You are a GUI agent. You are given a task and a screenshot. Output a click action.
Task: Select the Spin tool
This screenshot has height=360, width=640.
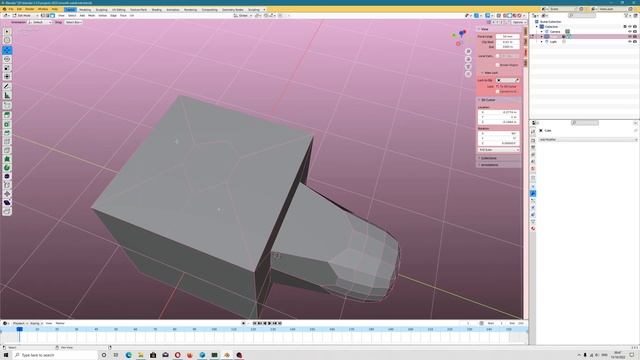point(7,168)
